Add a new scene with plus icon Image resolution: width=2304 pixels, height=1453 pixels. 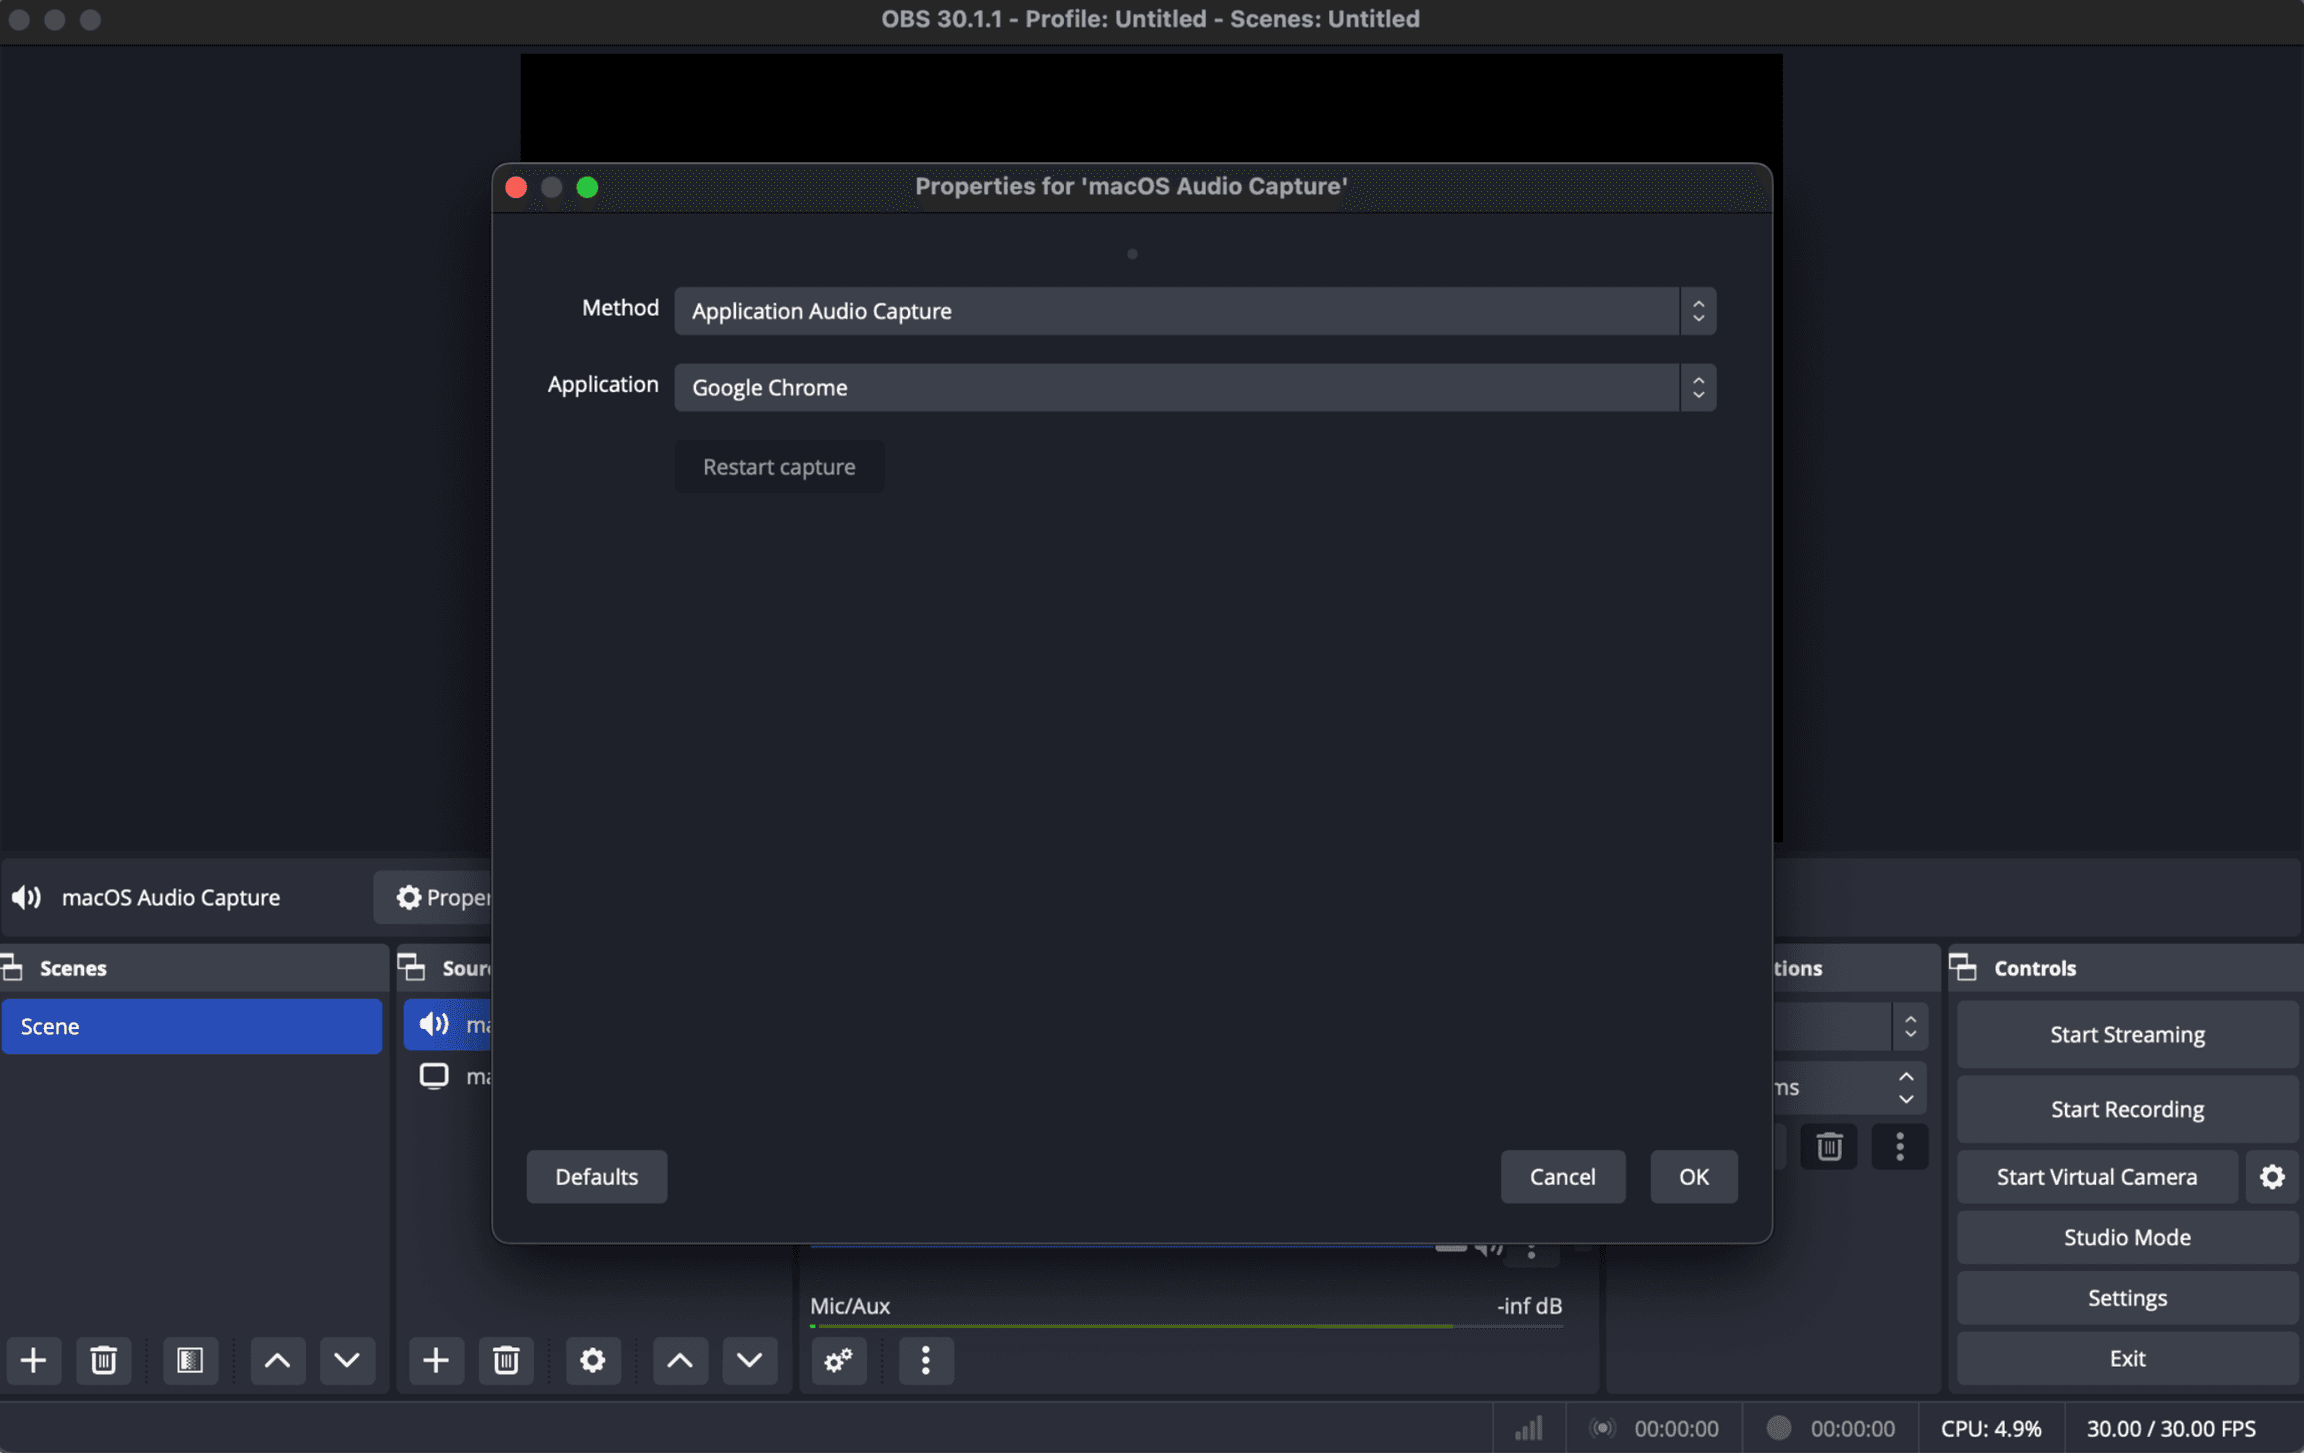click(x=34, y=1360)
